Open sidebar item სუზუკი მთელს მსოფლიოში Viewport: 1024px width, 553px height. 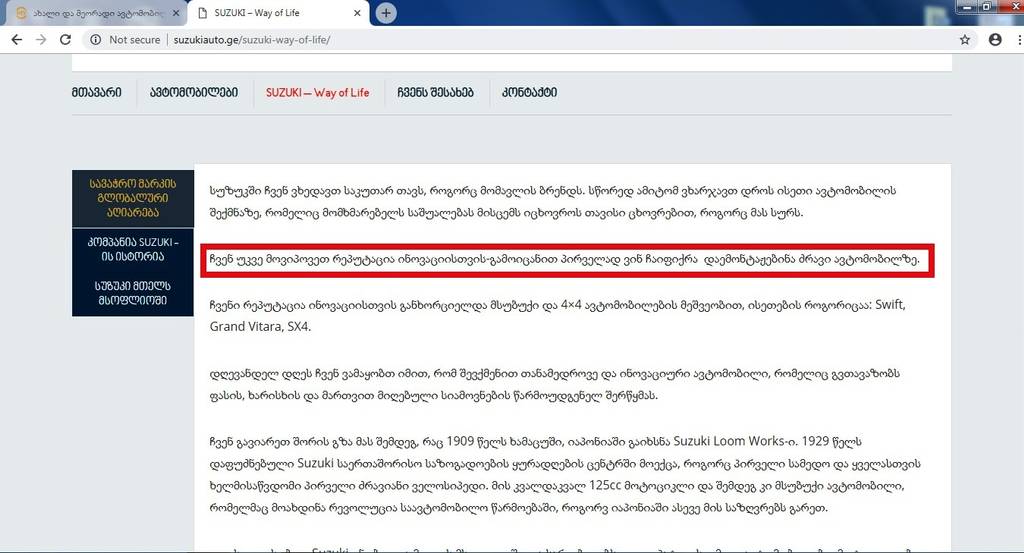(133, 293)
